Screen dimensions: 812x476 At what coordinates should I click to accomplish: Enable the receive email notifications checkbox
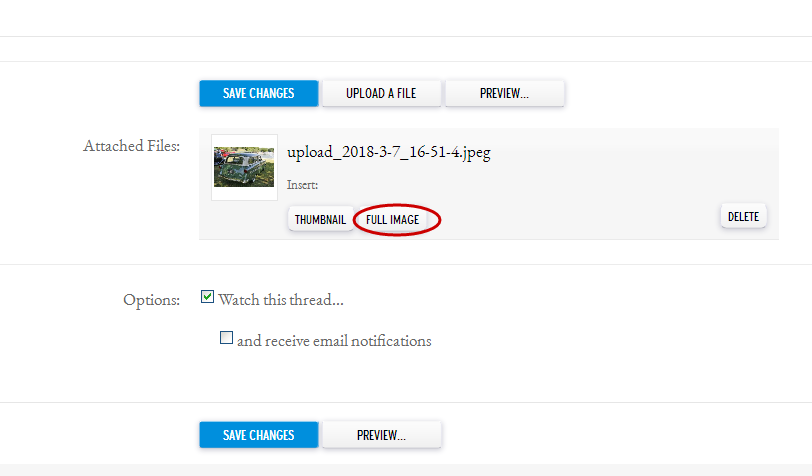coord(226,338)
